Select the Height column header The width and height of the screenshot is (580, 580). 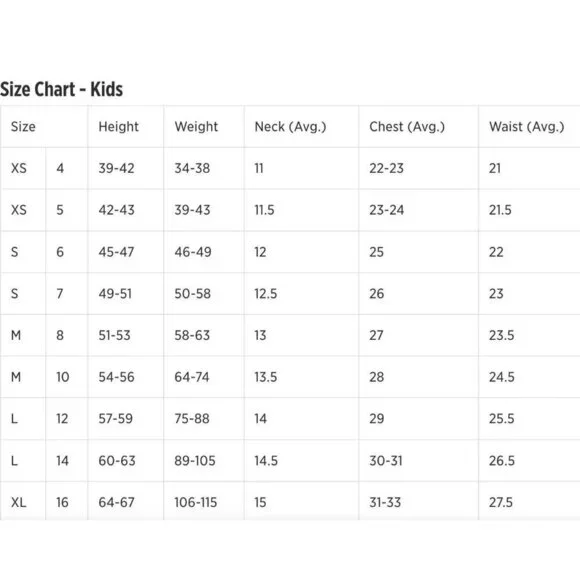(118, 127)
